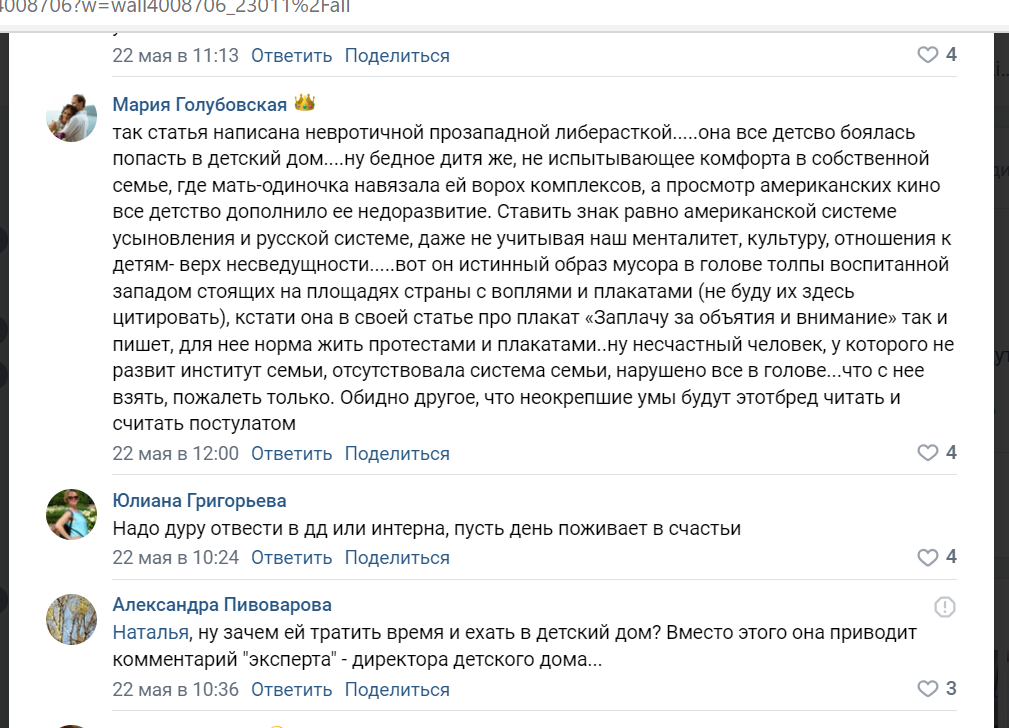Share the comment posted at 12:00

(397, 454)
